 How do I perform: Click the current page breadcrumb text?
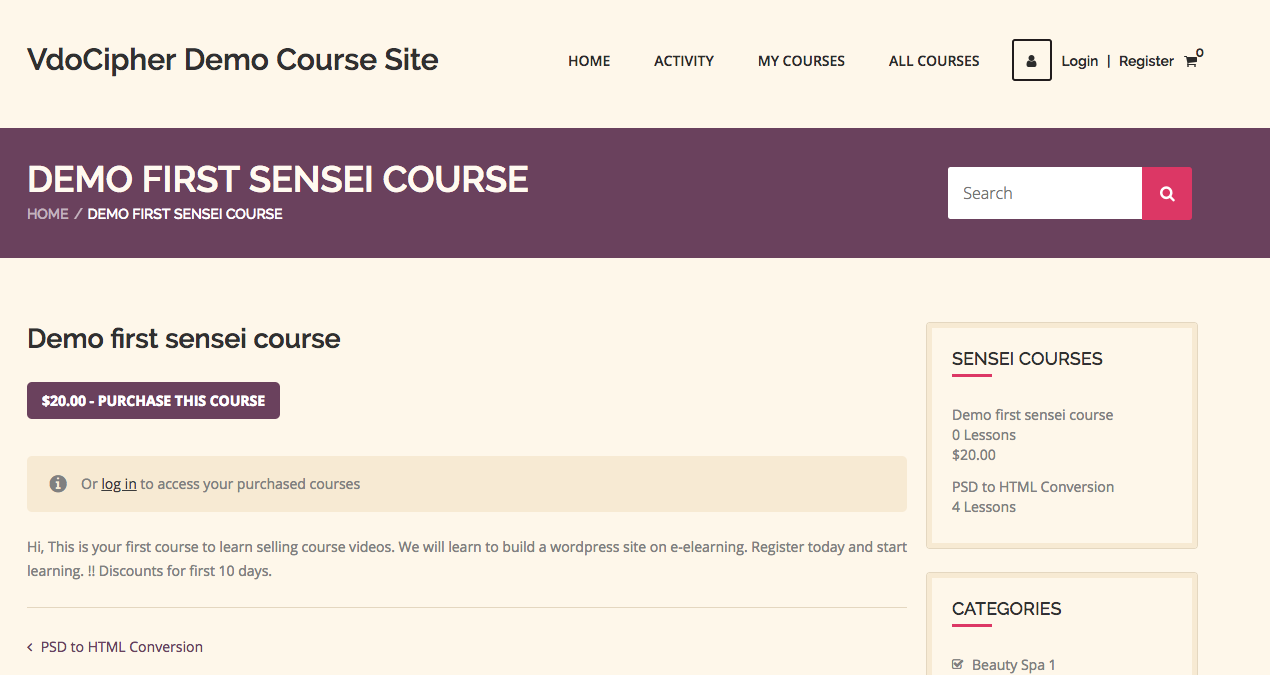point(185,214)
